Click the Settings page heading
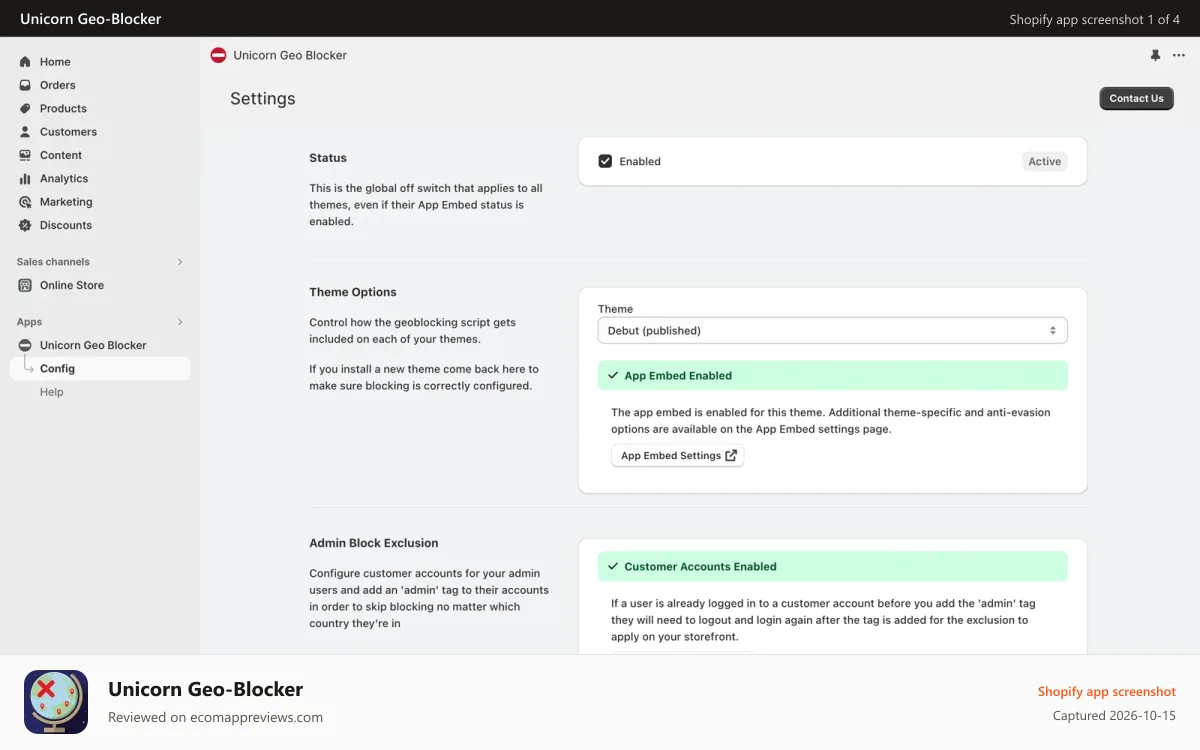The width and height of the screenshot is (1200, 750). tap(263, 98)
